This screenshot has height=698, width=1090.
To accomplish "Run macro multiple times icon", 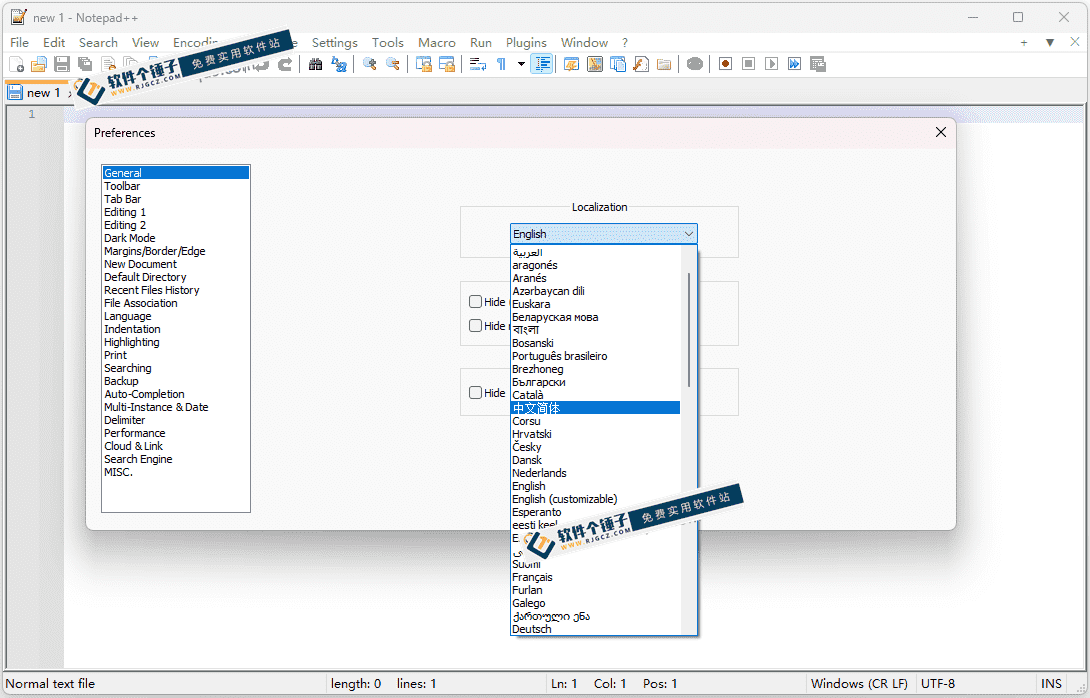I will pyautogui.click(x=794, y=64).
